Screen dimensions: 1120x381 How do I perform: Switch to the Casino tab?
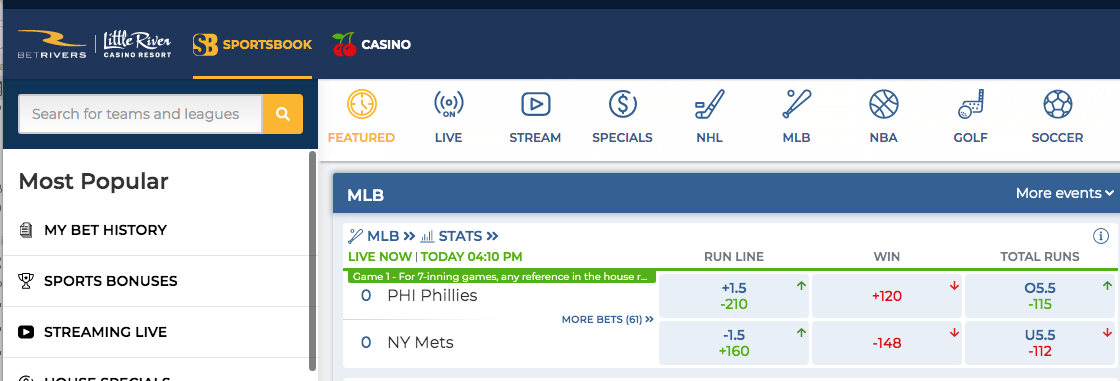[x=371, y=44]
